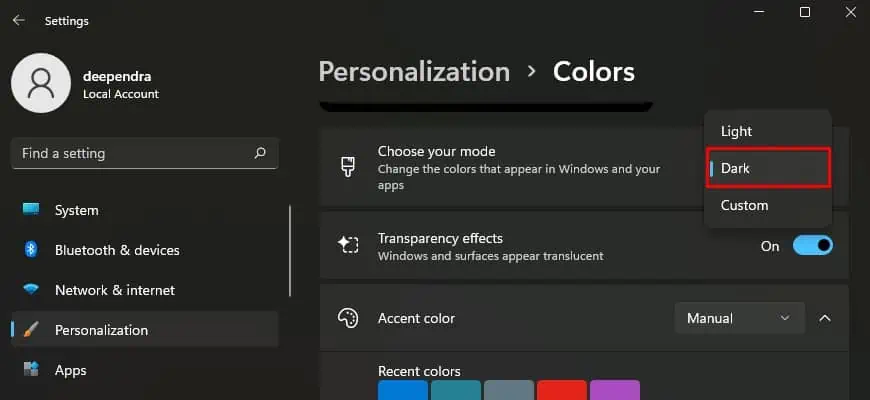
Task: Click the System monitor icon
Action: (x=31, y=210)
